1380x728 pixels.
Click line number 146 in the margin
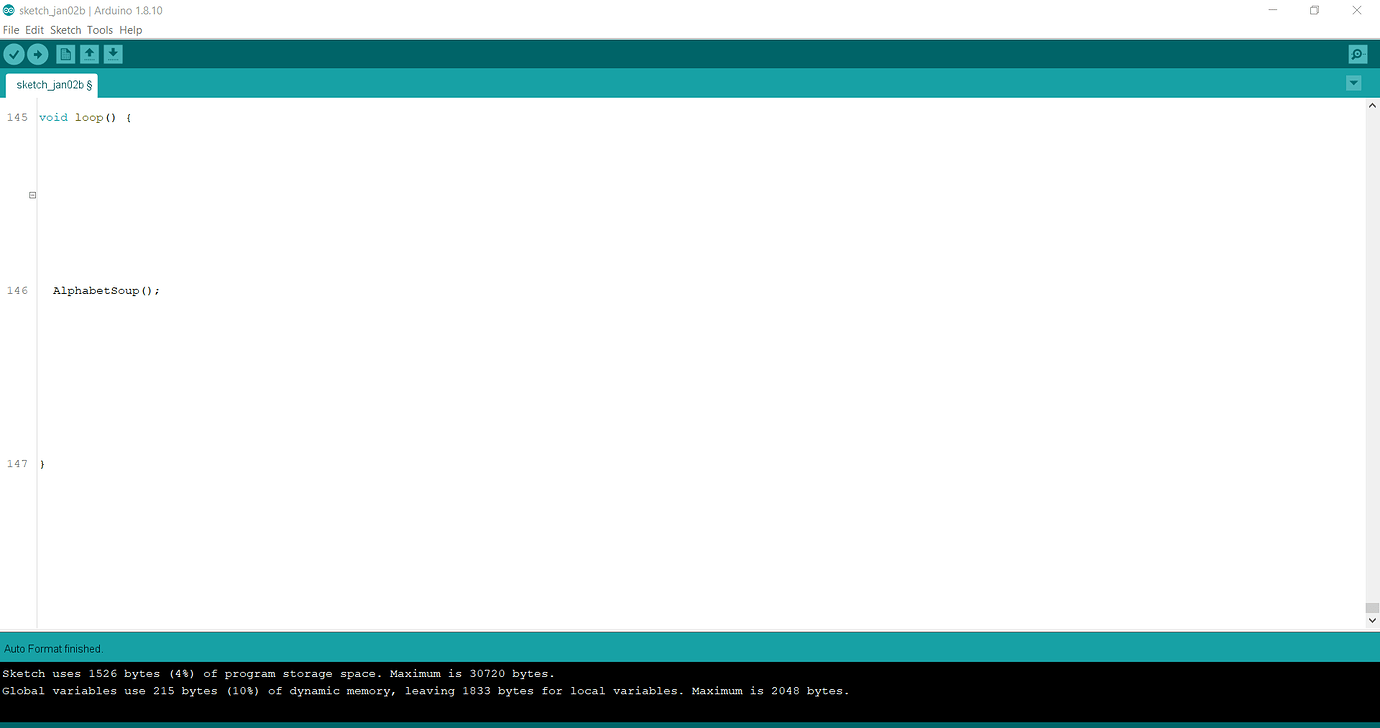[17, 290]
